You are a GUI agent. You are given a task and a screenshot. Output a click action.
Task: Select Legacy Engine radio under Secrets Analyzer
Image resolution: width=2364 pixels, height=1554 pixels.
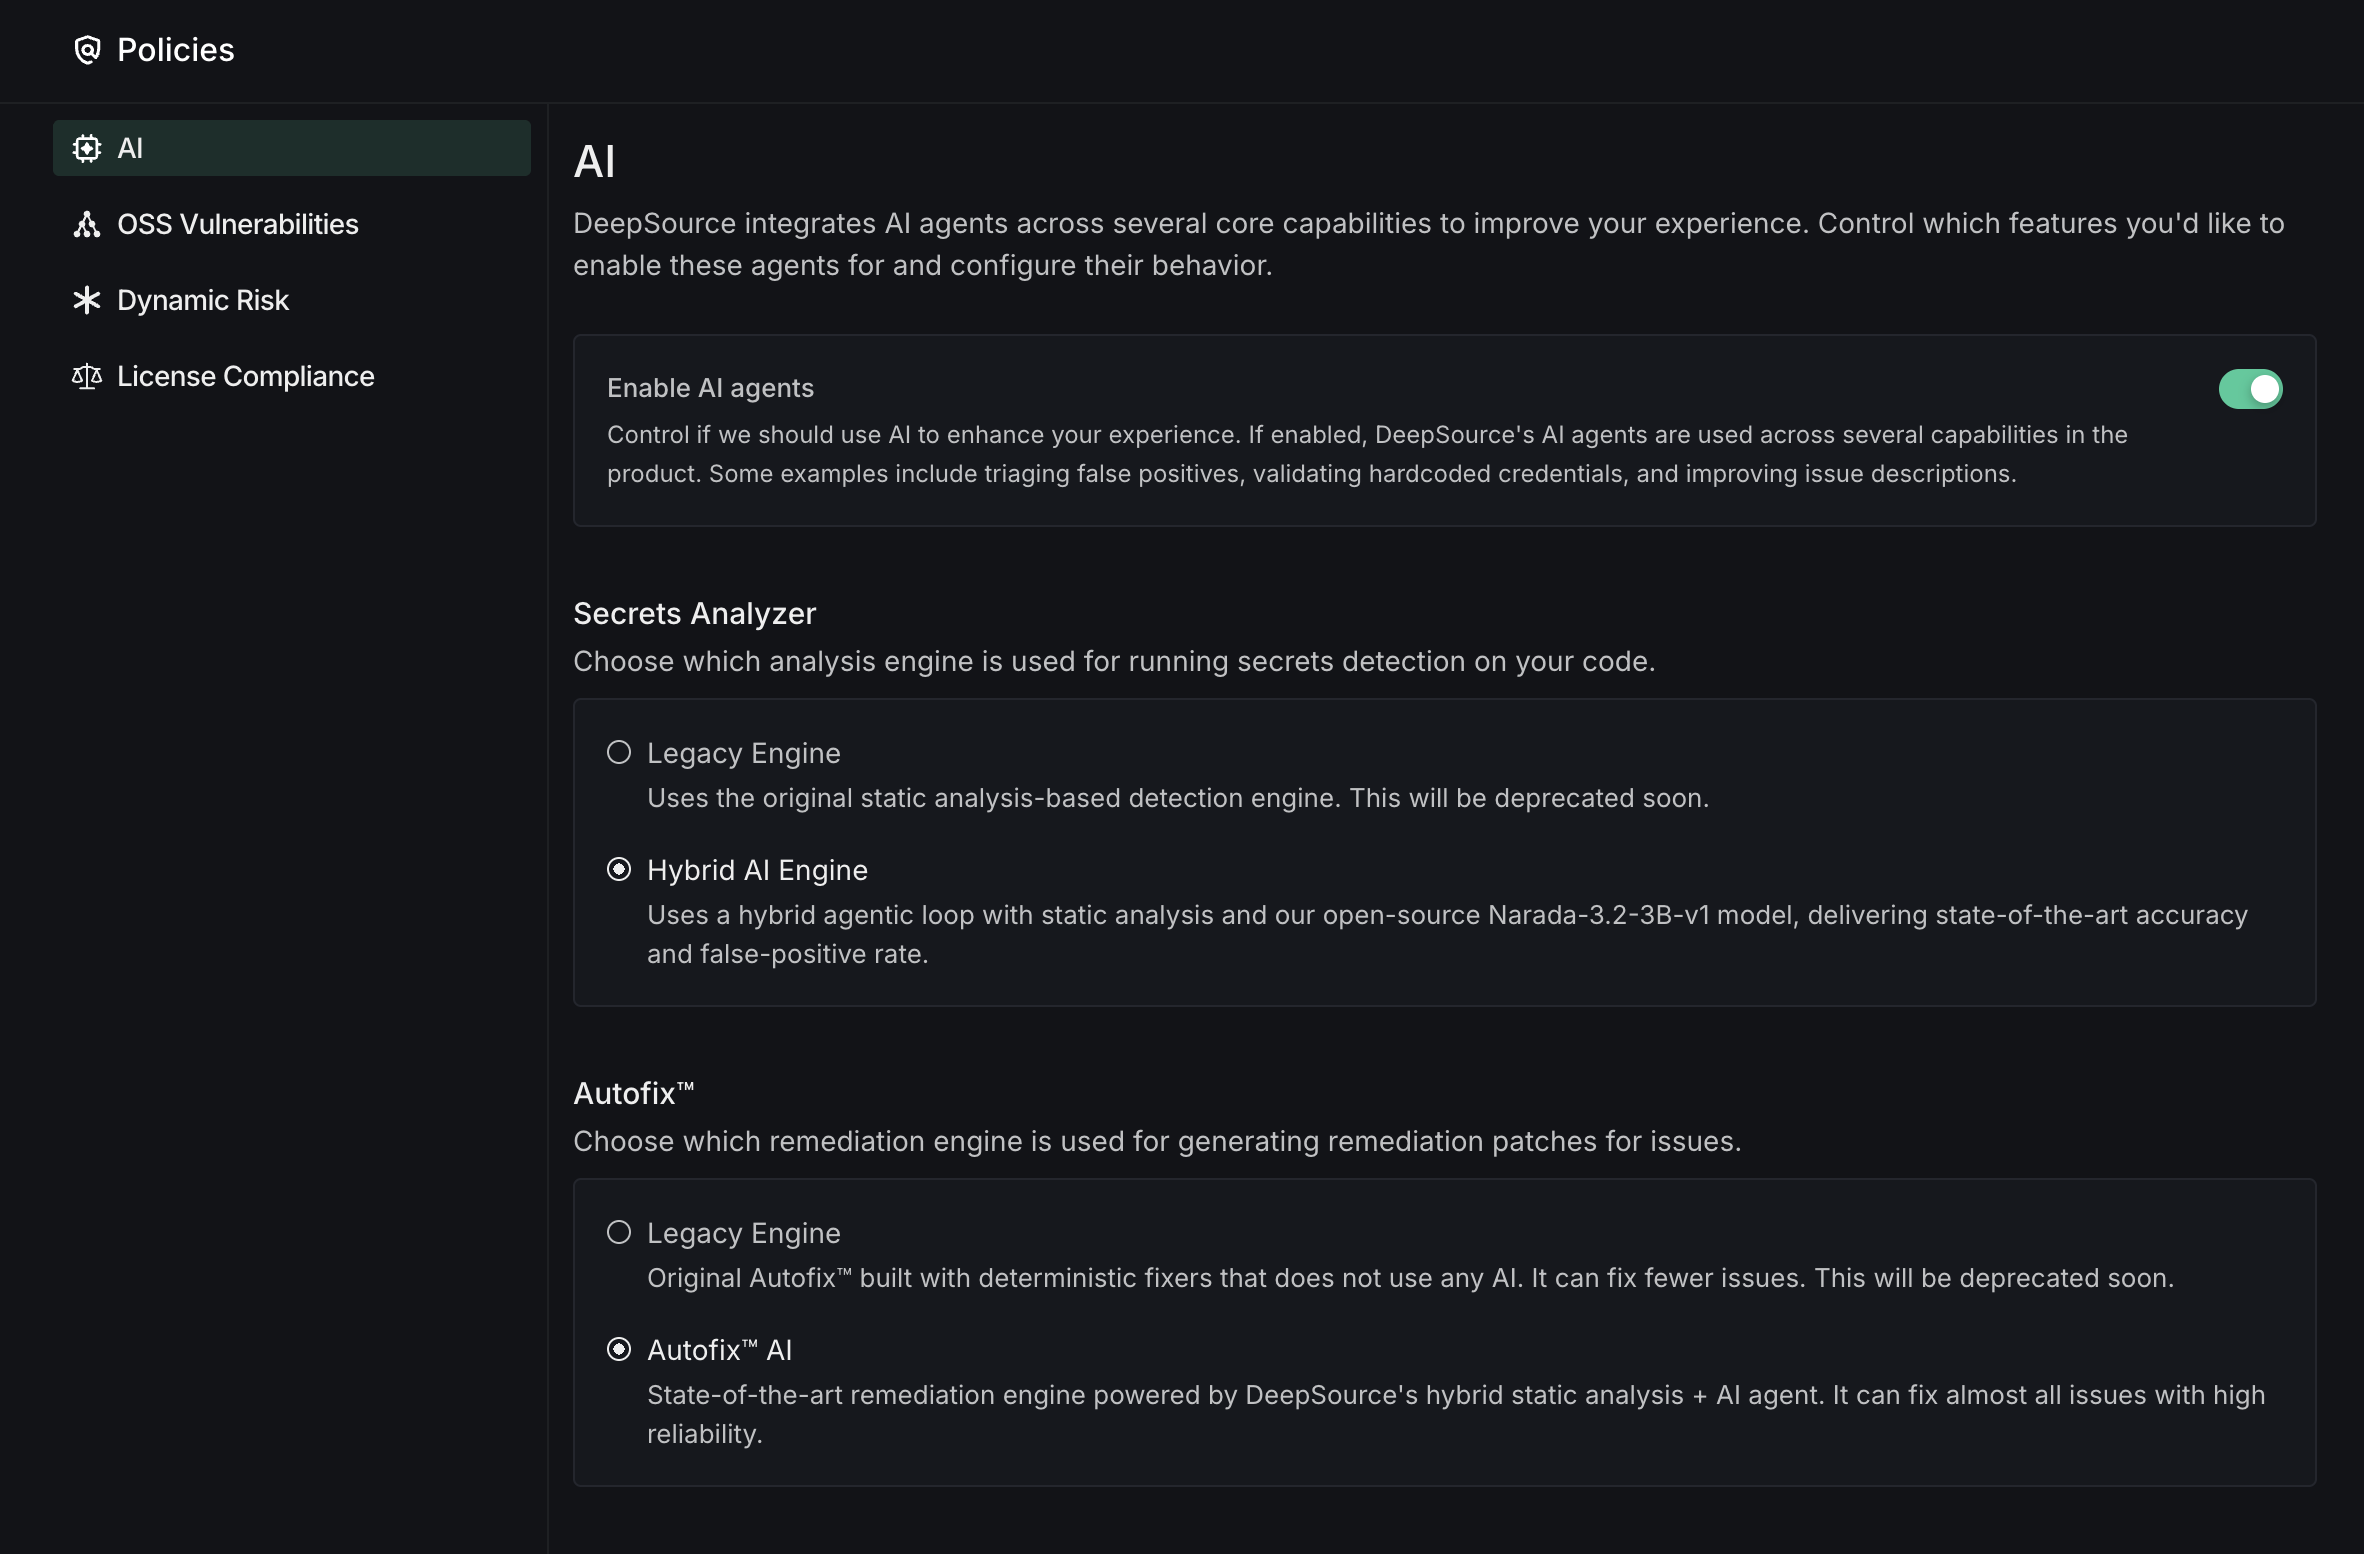(619, 752)
